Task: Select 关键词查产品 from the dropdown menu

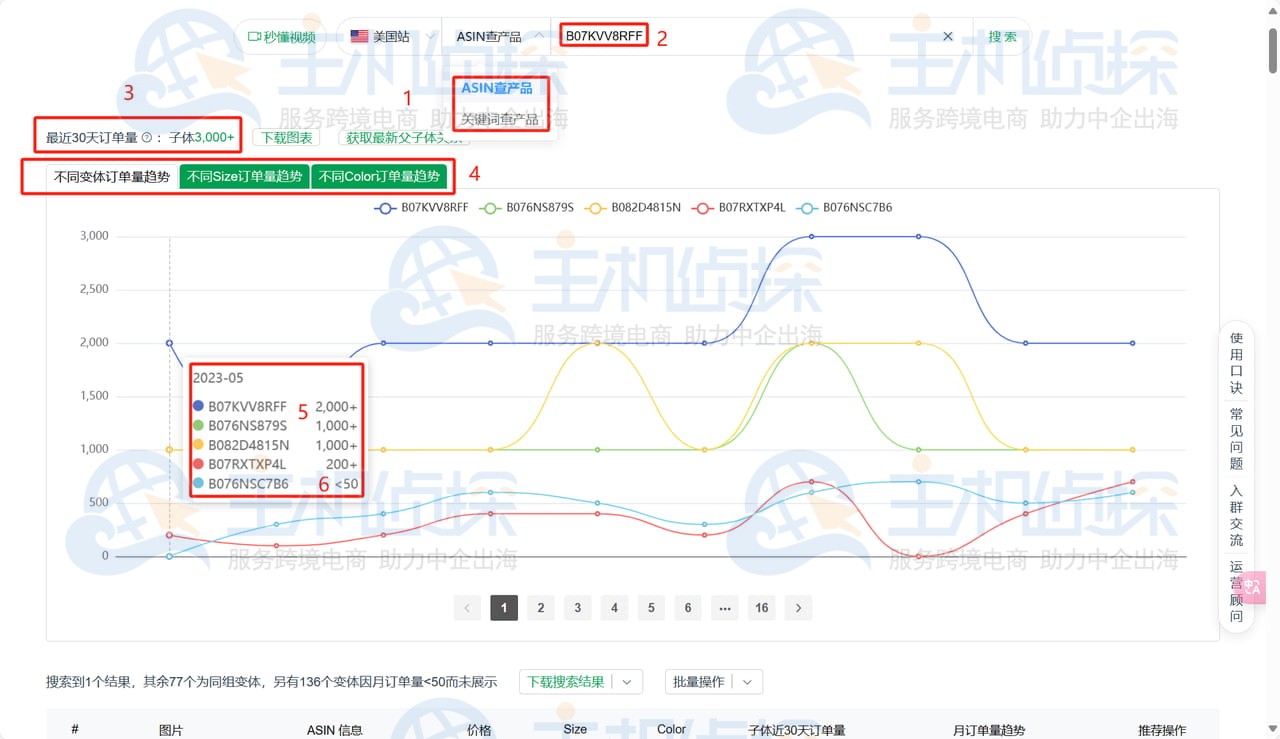Action: coord(500,117)
